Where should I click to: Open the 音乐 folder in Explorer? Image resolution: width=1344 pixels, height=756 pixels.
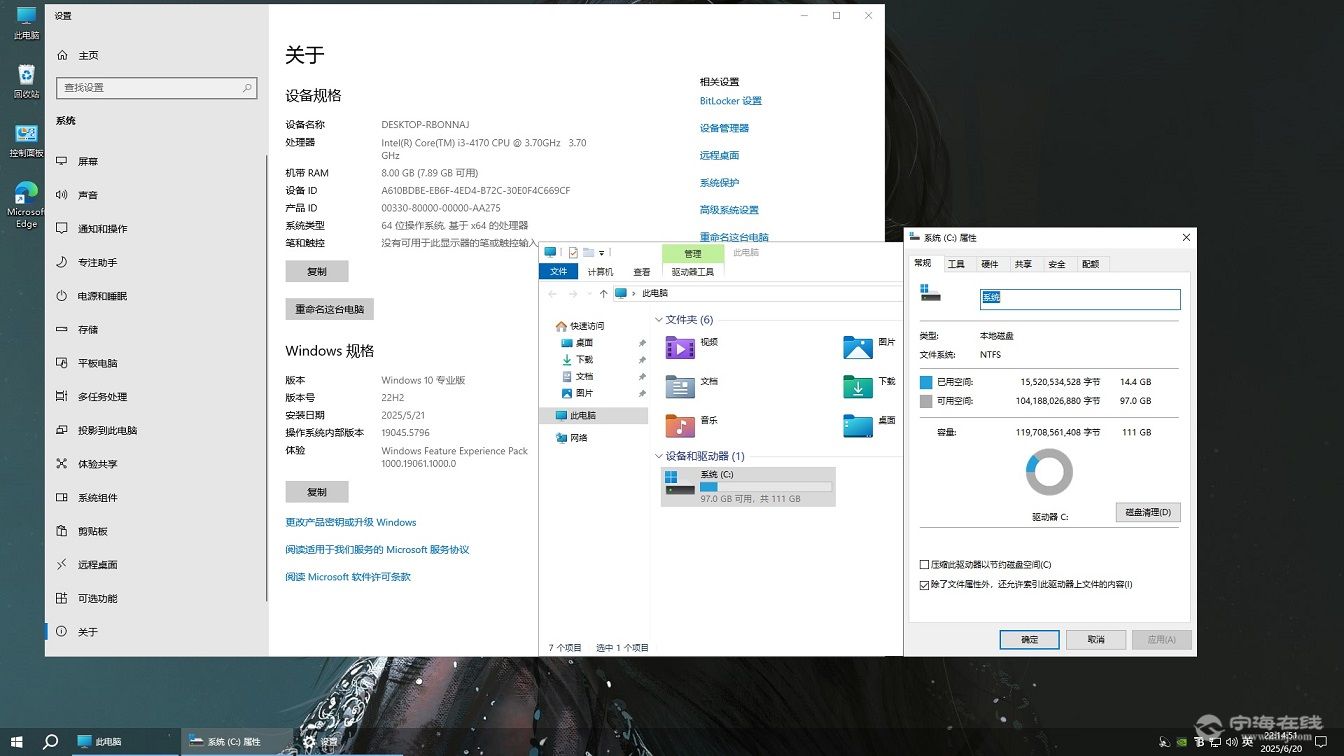click(x=692, y=425)
